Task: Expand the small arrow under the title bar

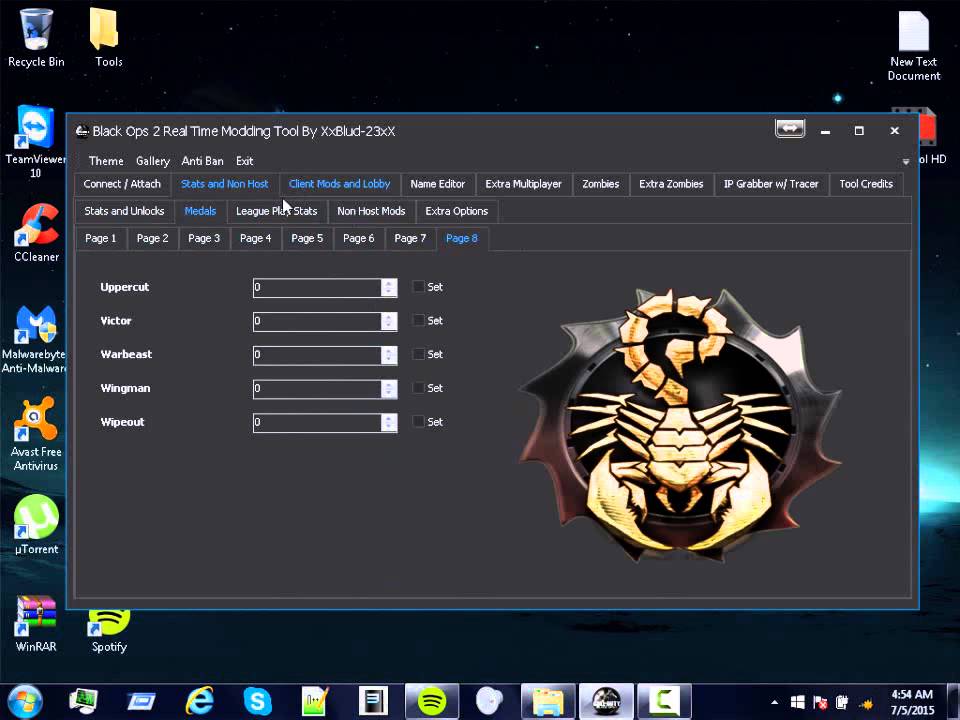Action: tap(906, 162)
